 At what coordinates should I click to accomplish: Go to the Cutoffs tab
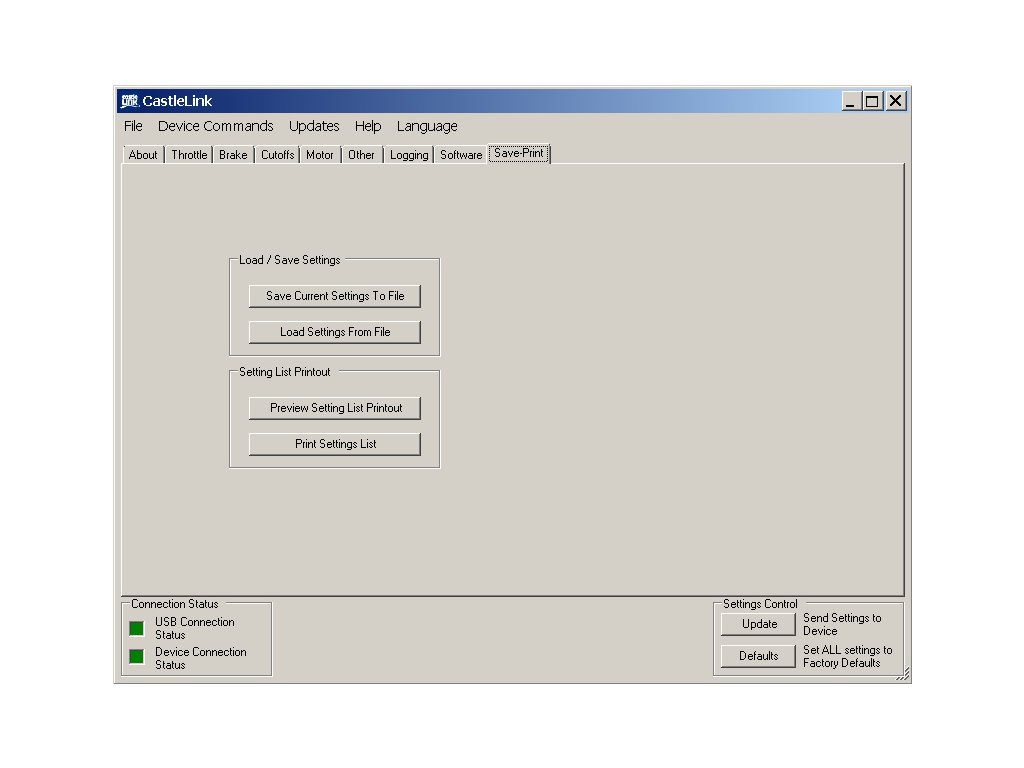[278, 155]
